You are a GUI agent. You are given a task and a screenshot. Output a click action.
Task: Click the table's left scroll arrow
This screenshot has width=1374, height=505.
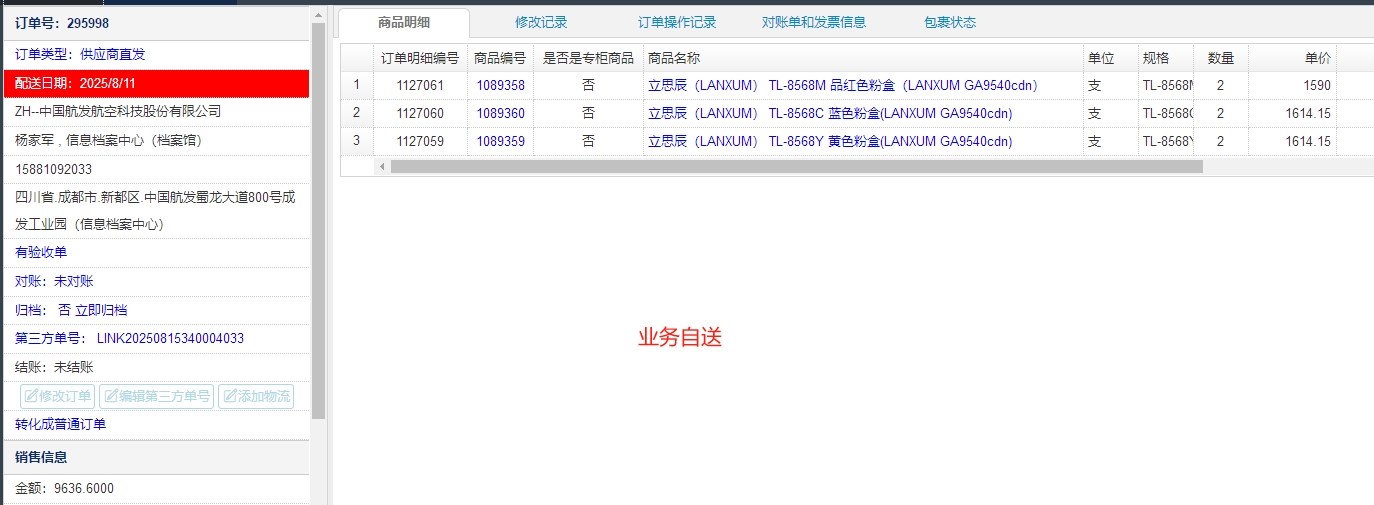click(381, 166)
